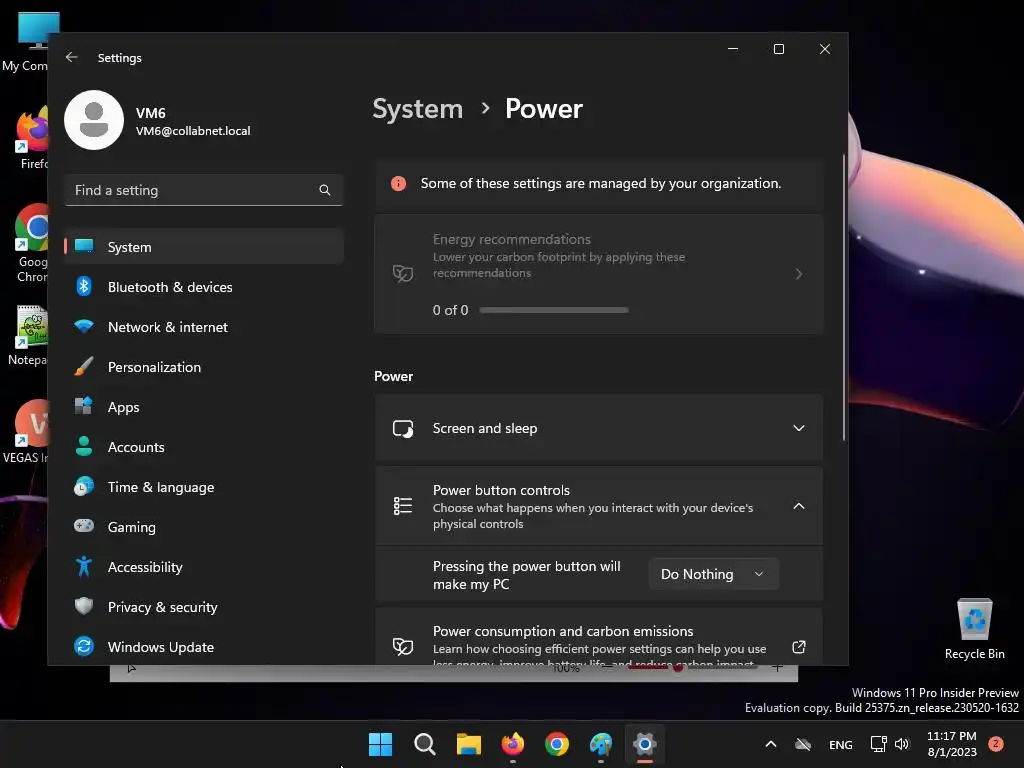Open Windows Update settings
Image resolution: width=1024 pixels, height=768 pixels.
(x=204, y=647)
